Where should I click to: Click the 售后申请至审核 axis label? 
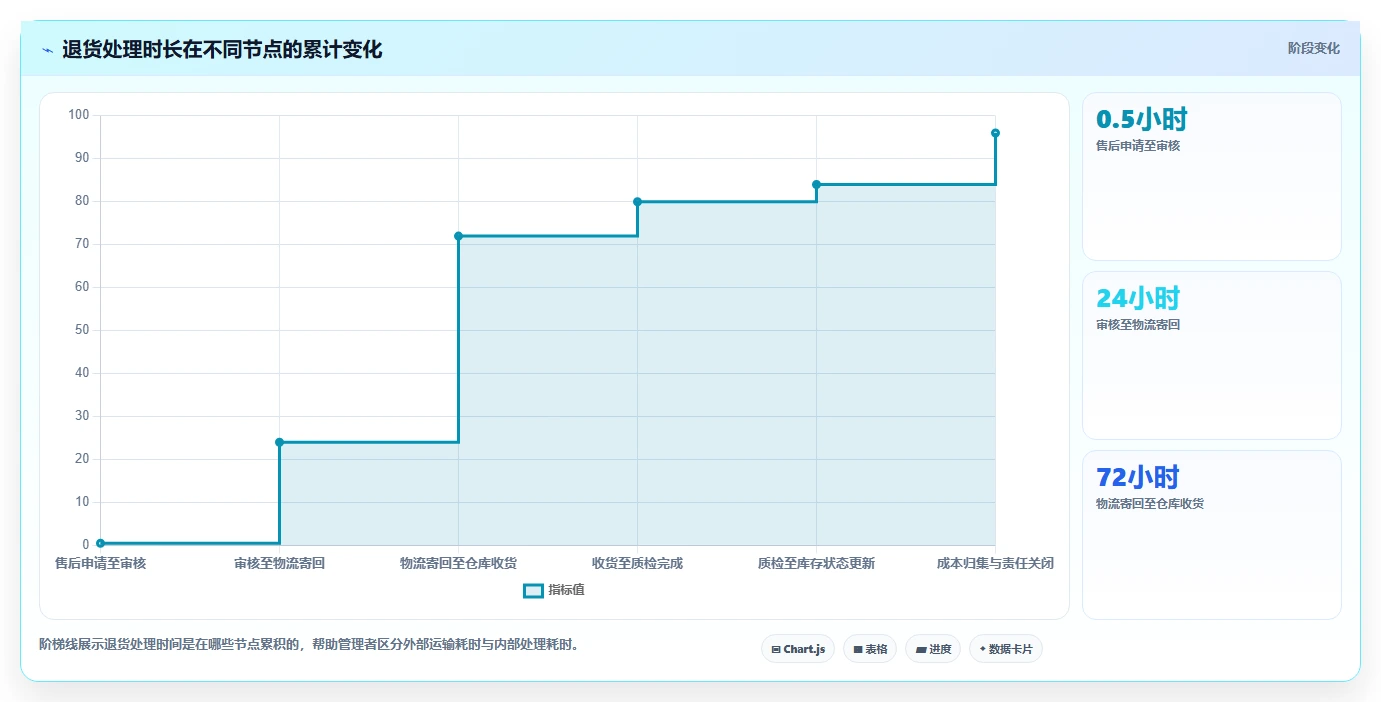100,564
